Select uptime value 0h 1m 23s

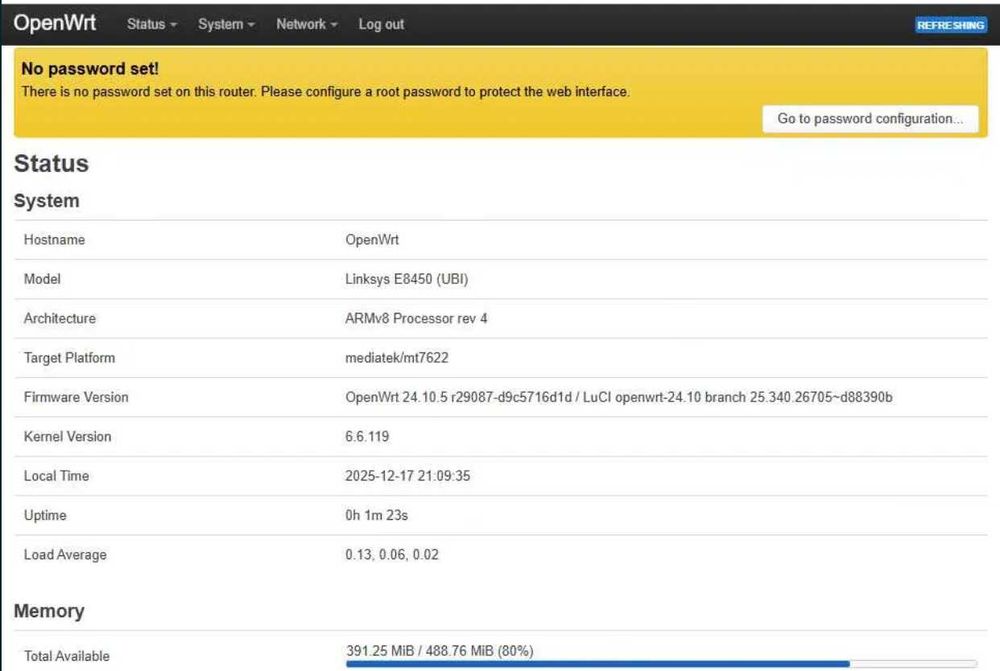pyautogui.click(x=376, y=515)
